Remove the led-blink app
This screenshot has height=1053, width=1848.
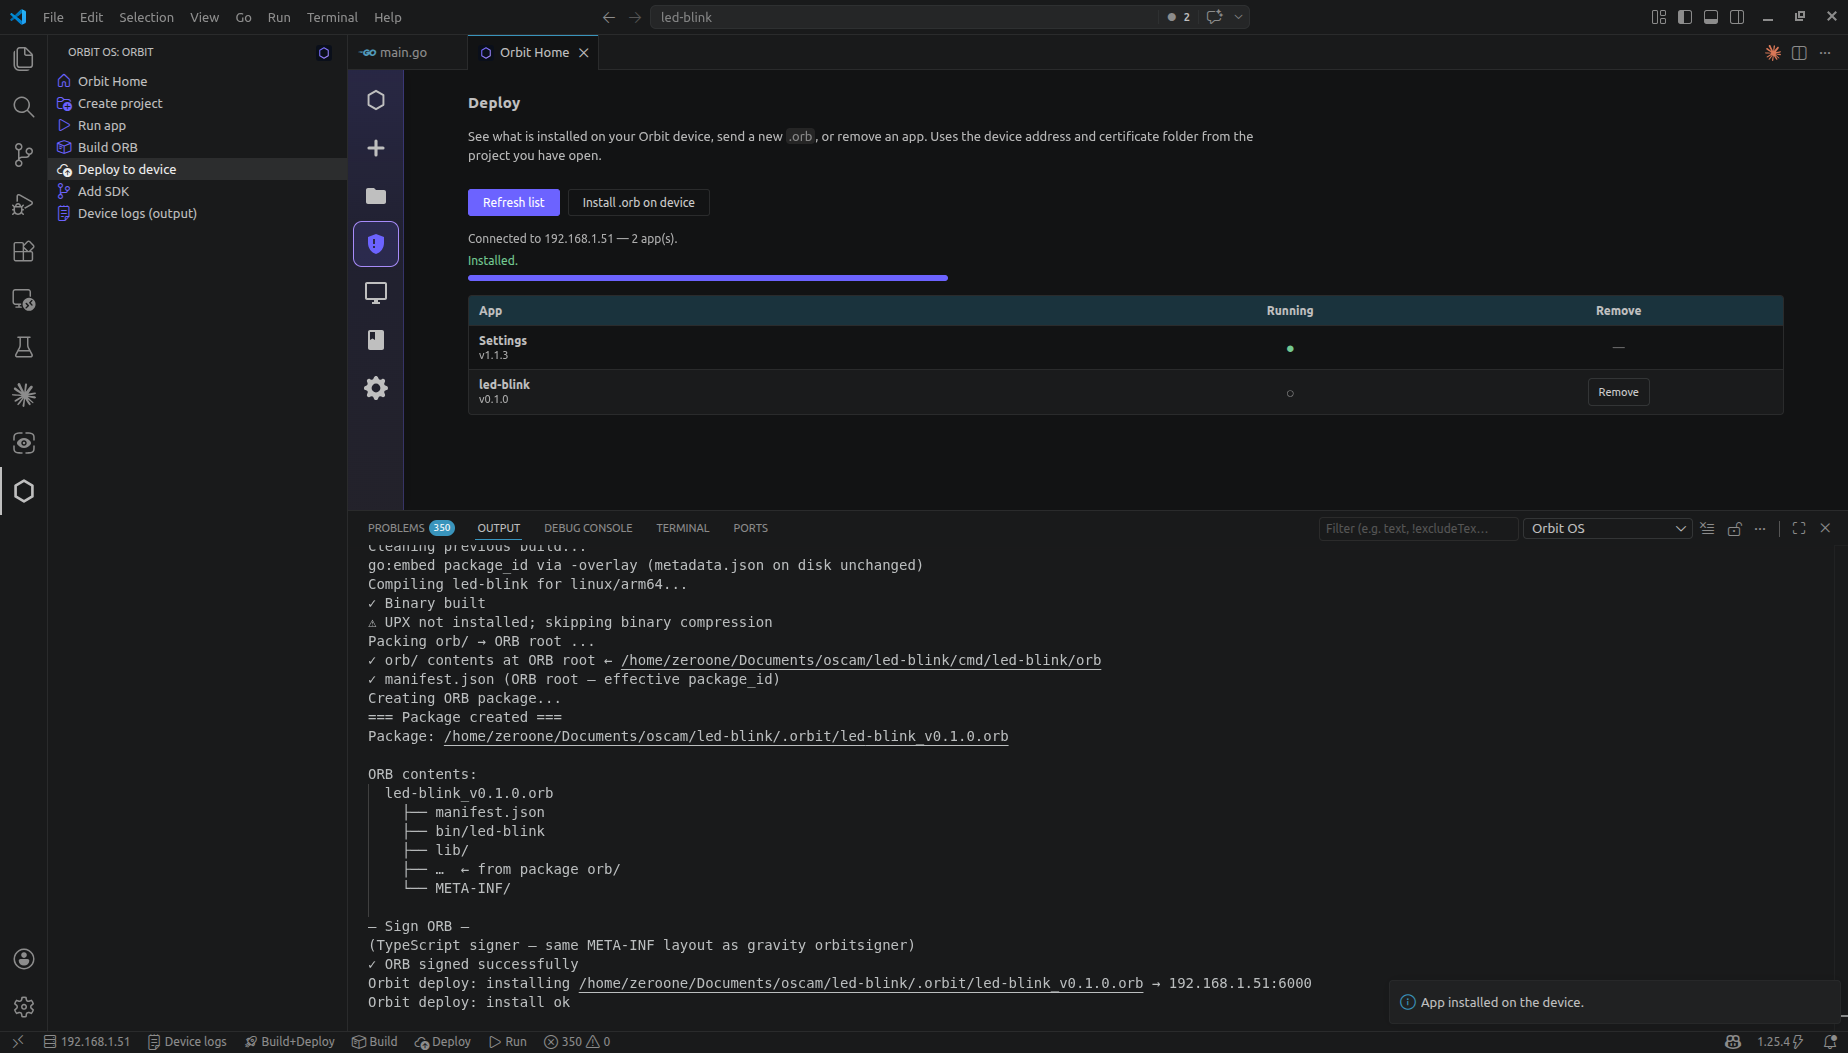[1618, 392]
